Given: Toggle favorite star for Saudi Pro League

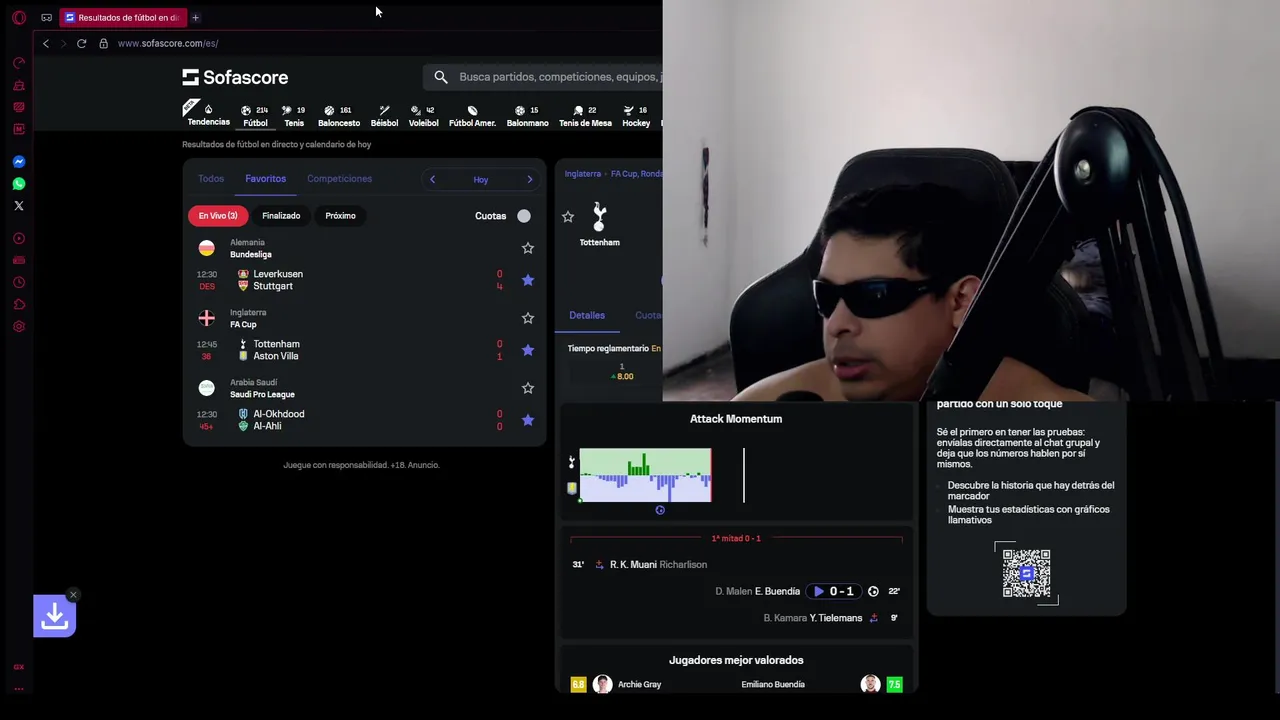Looking at the screenshot, I should pyautogui.click(x=528, y=388).
